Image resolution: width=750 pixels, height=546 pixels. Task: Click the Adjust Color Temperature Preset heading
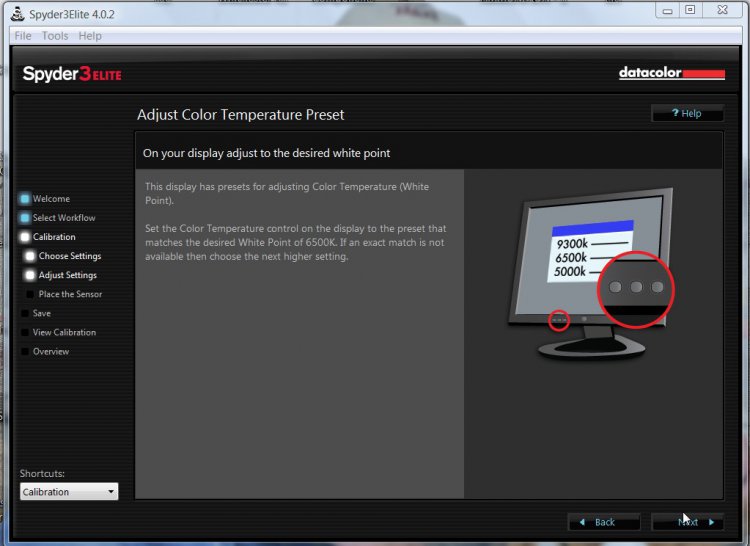tap(241, 115)
